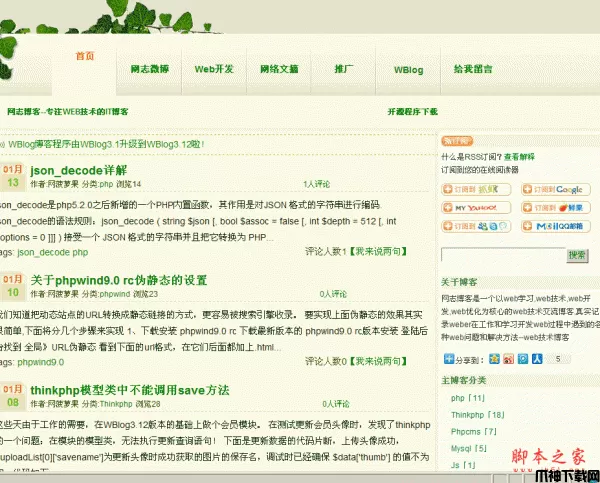Share to Sina Weibo icon

pos(509,359)
